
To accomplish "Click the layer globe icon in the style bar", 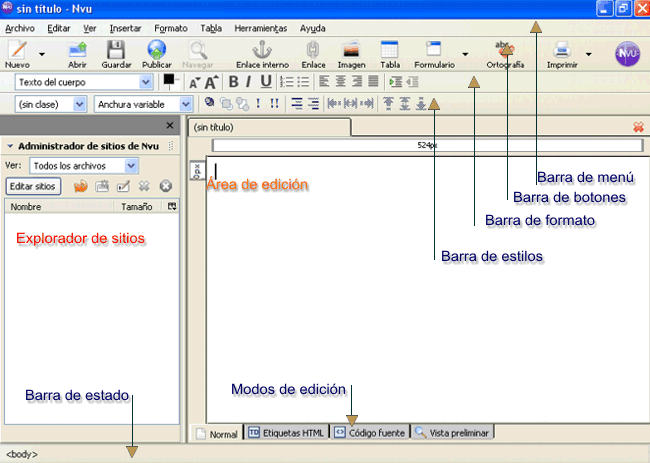I will tap(209, 102).
